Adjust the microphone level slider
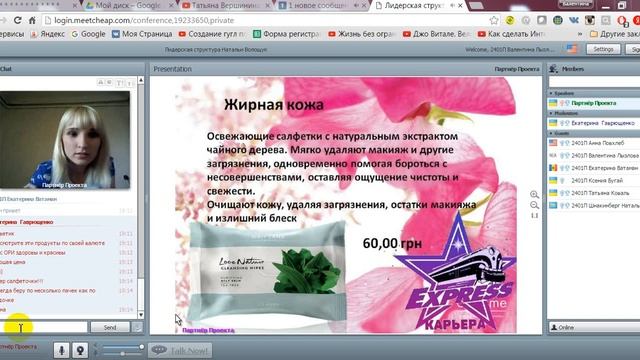Screen dimensions: 640x360 pyautogui.click(x=122, y=353)
